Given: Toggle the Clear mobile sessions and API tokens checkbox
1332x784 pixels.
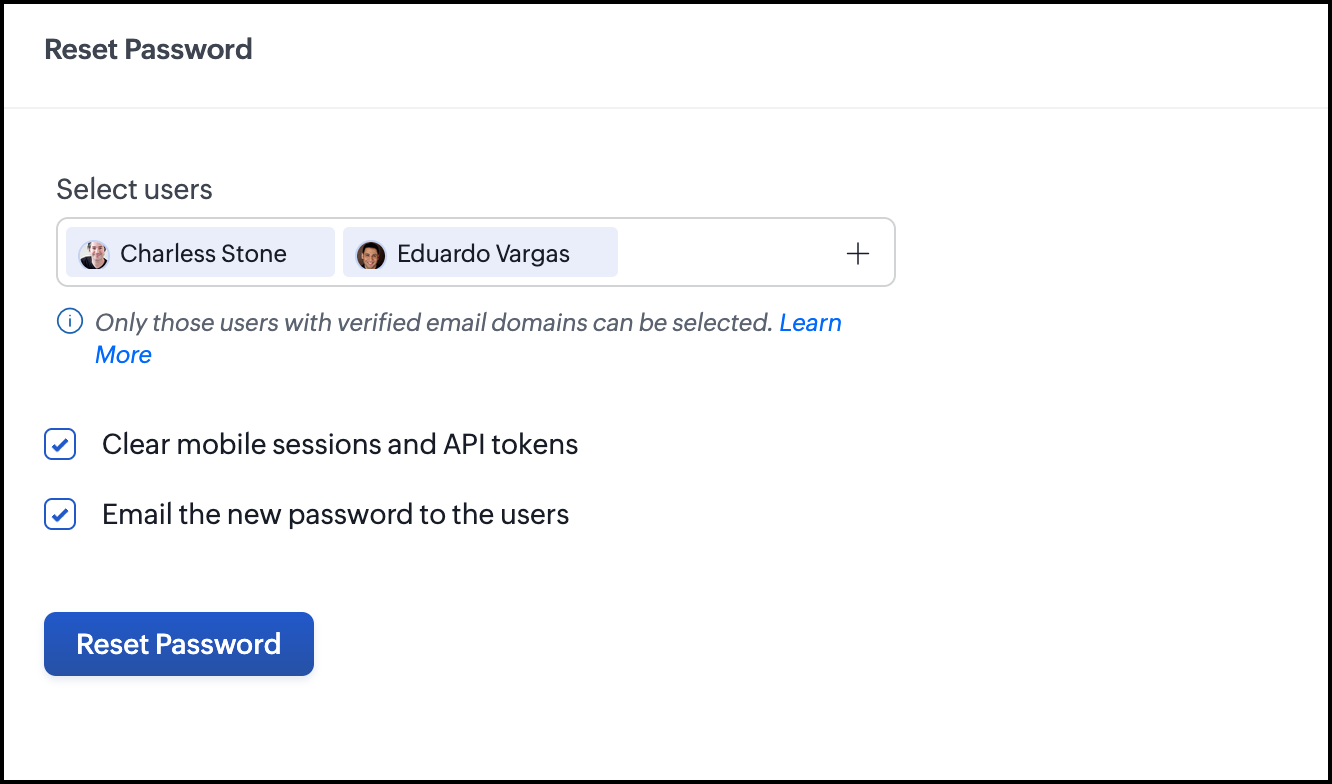Looking at the screenshot, I should (x=60, y=444).
